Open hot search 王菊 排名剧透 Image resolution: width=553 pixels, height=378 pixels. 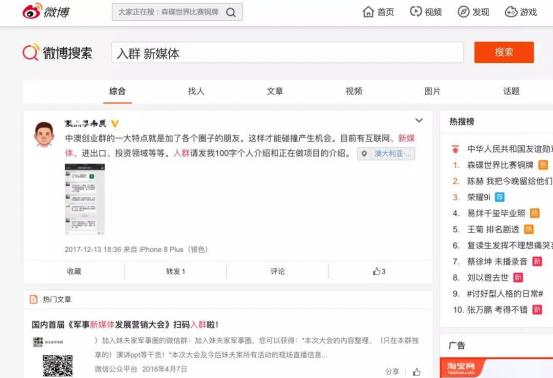pyautogui.click(x=493, y=229)
